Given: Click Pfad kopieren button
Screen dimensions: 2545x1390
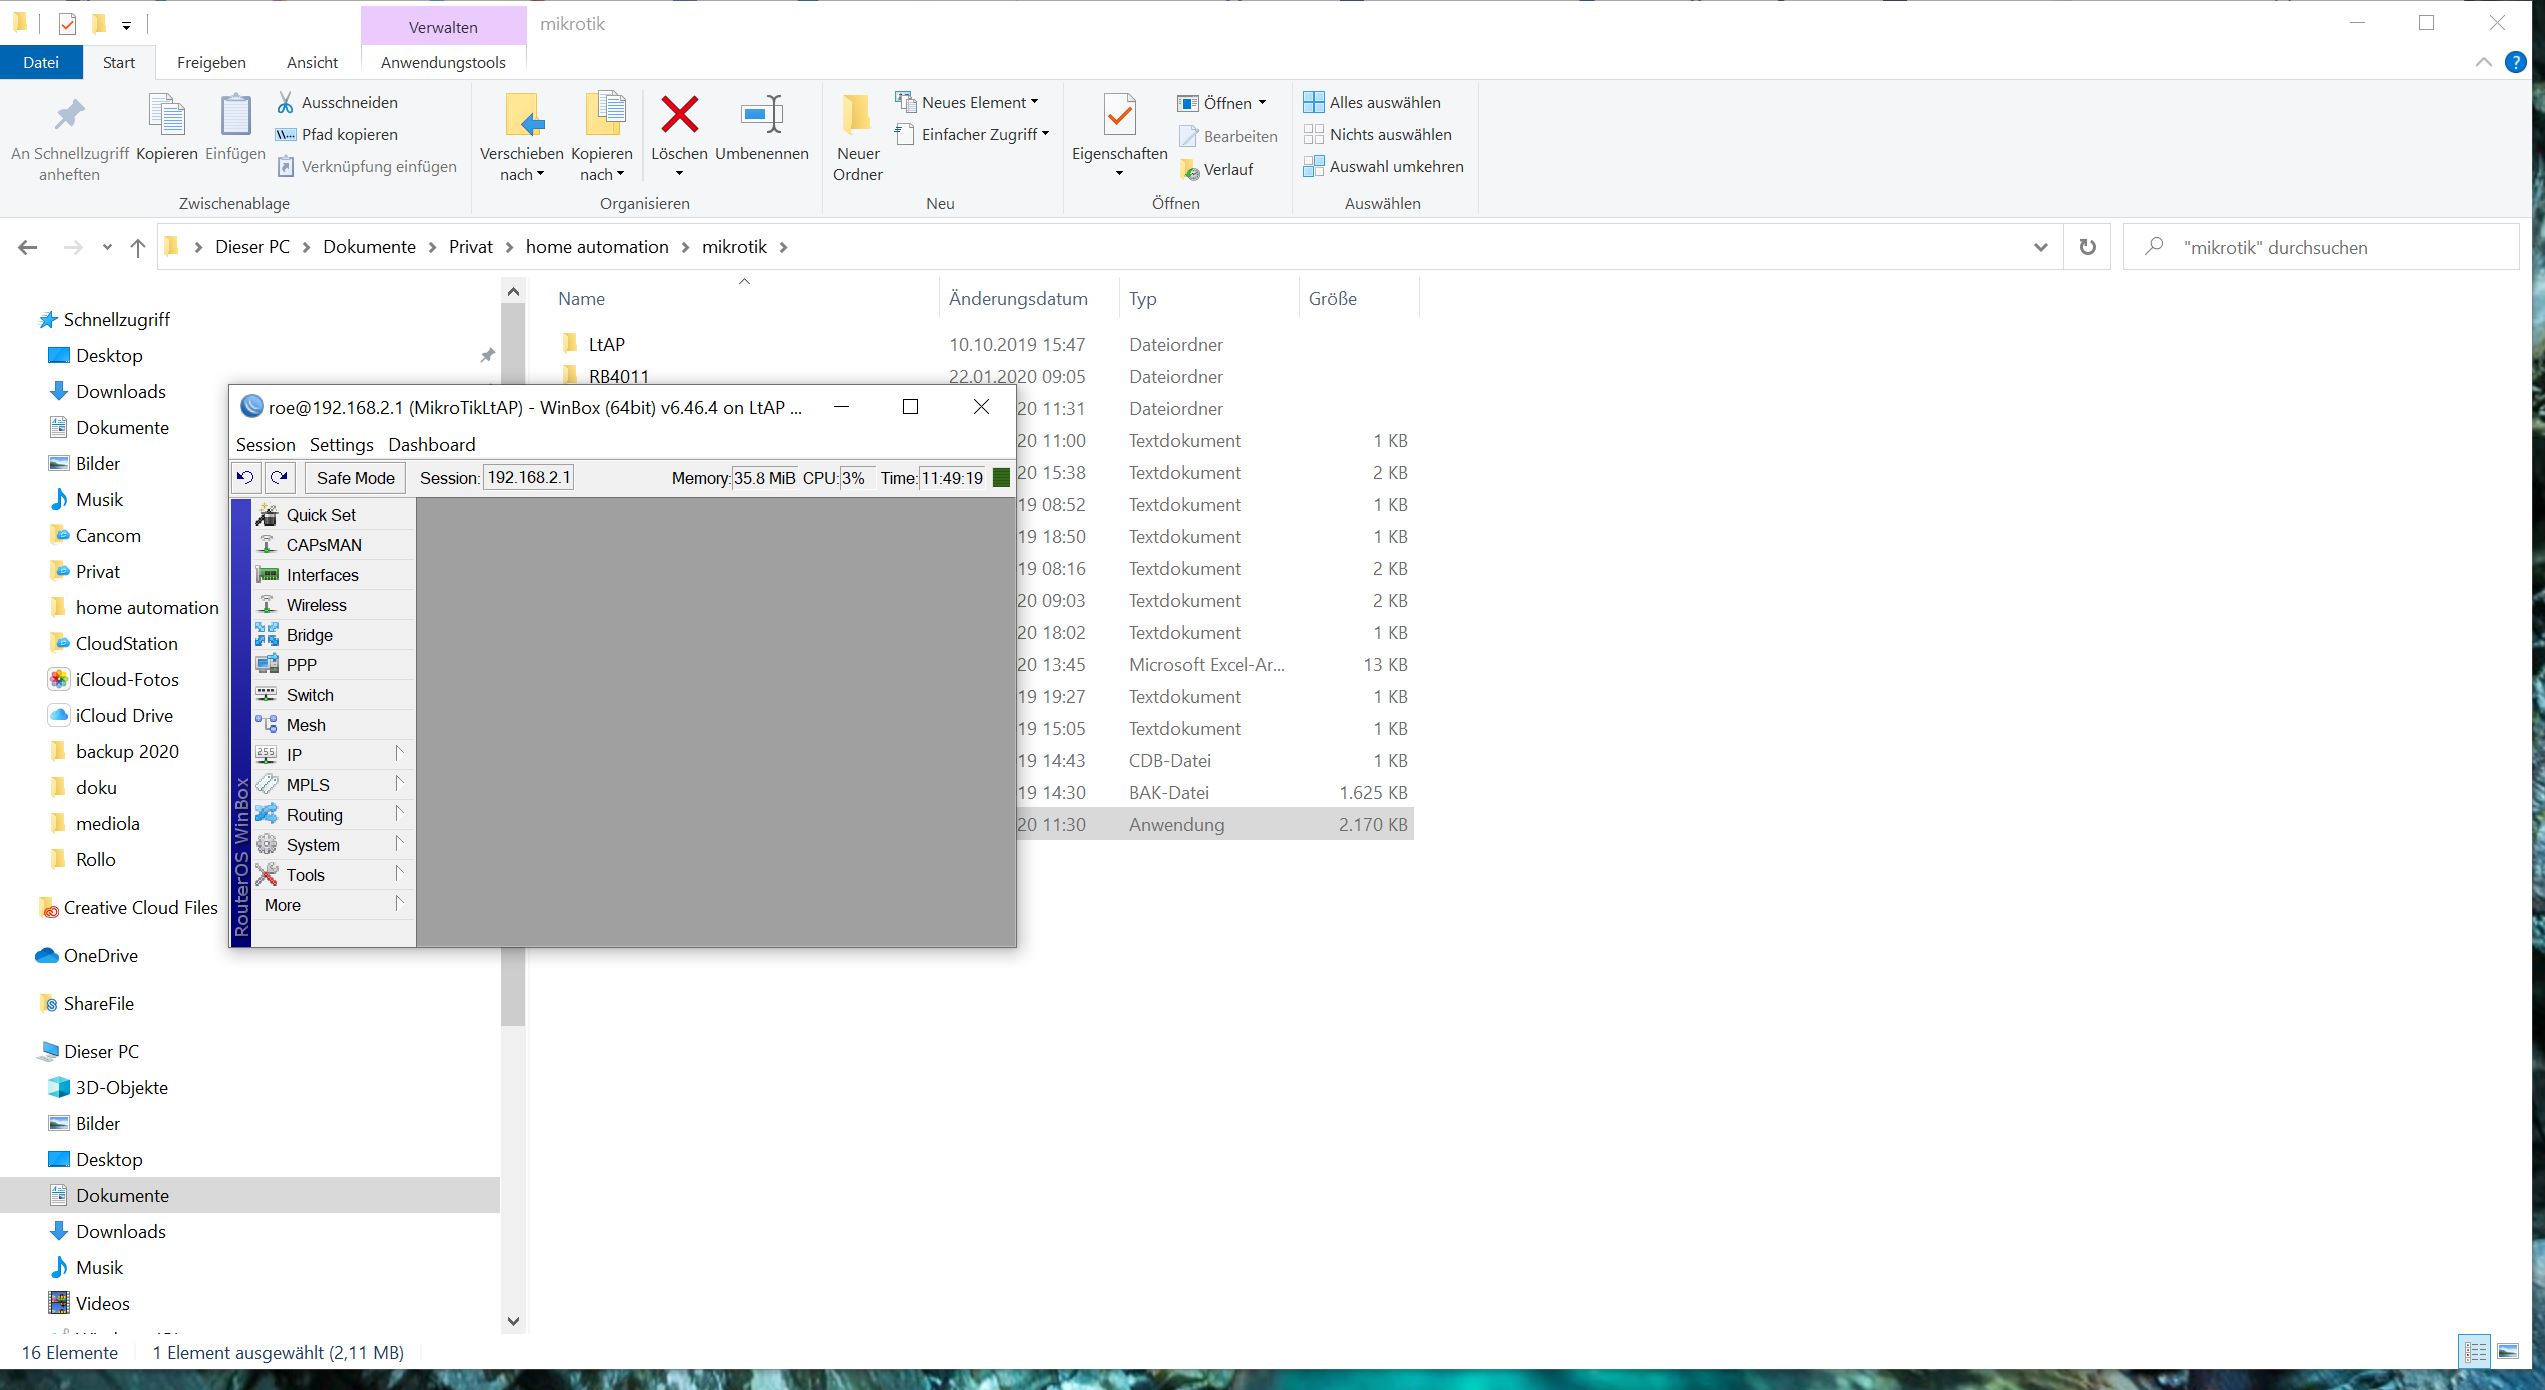Looking at the screenshot, I should click(x=348, y=134).
